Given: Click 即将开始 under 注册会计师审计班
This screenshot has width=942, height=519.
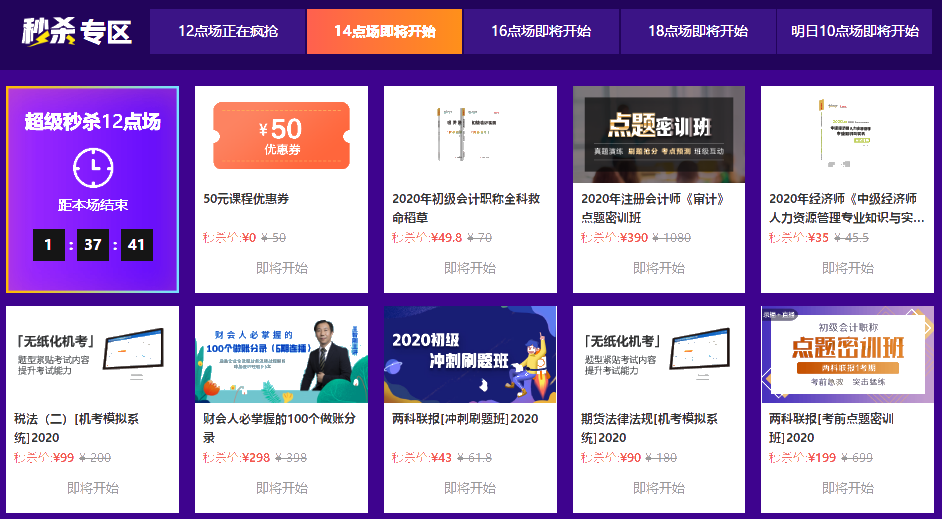Looking at the screenshot, I should tap(659, 268).
